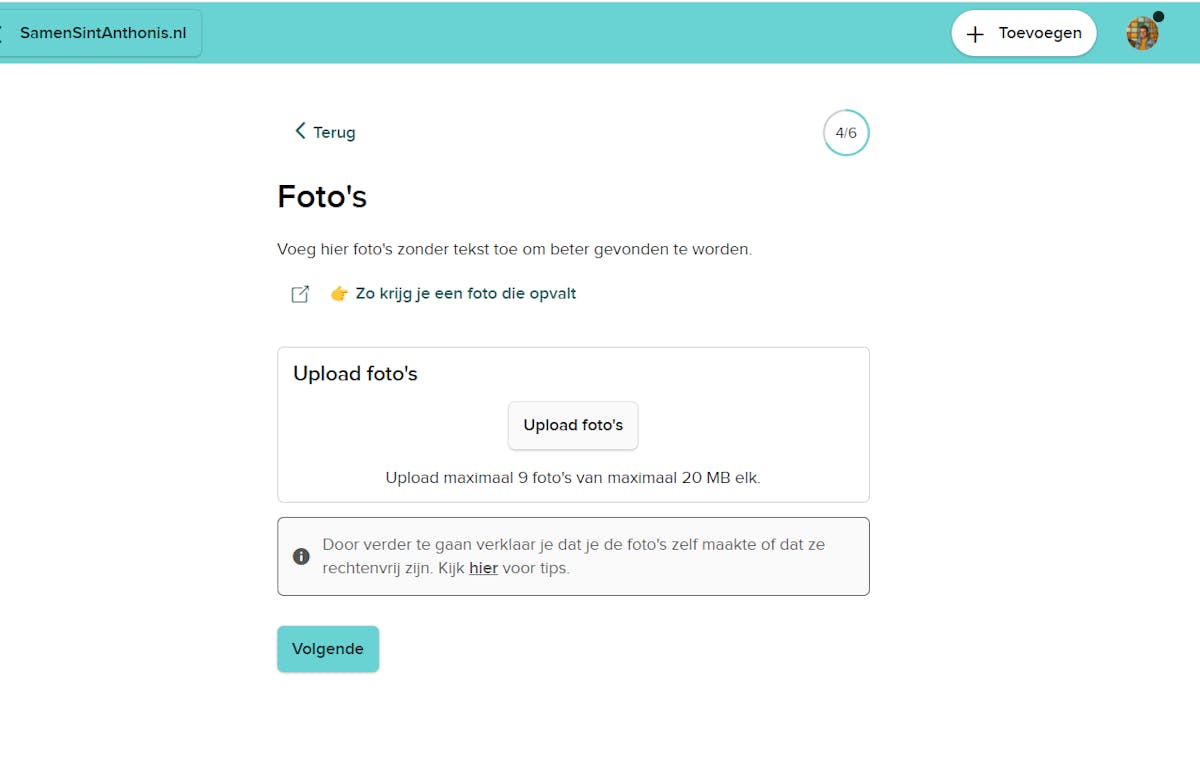Image resolution: width=1200 pixels, height=768 pixels.
Task: Follow the "hier" tips link
Action: click(483, 568)
